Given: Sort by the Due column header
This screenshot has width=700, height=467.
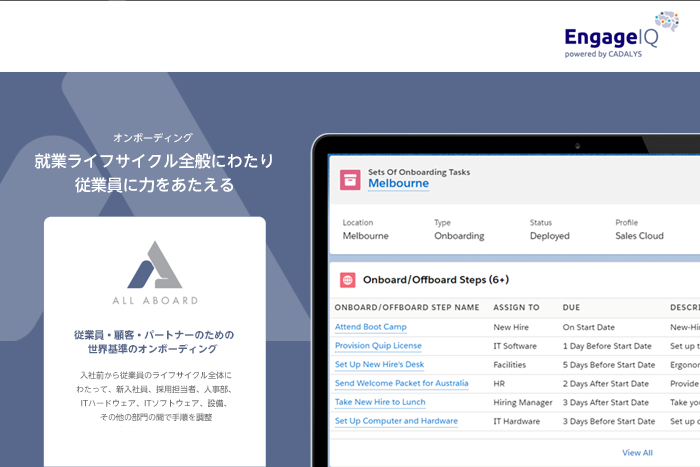Looking at the screenshot, I should (571, 308).
